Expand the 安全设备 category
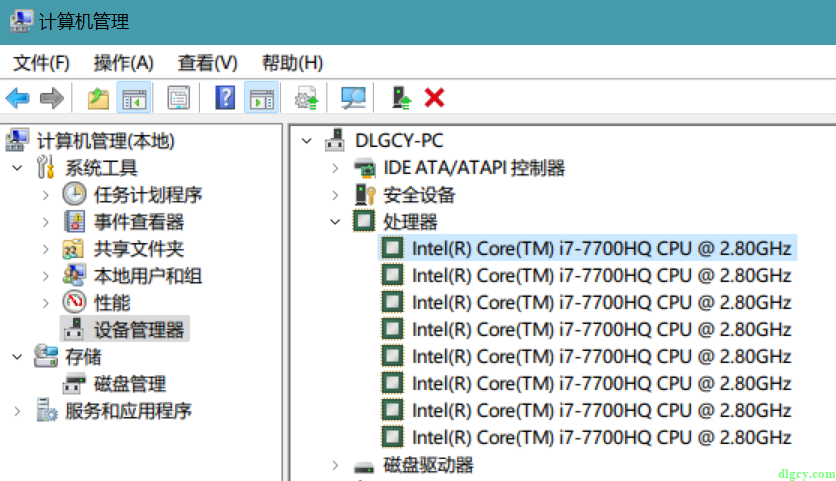Viewport: 836px width, 481px height. click(x=335, y=195)
